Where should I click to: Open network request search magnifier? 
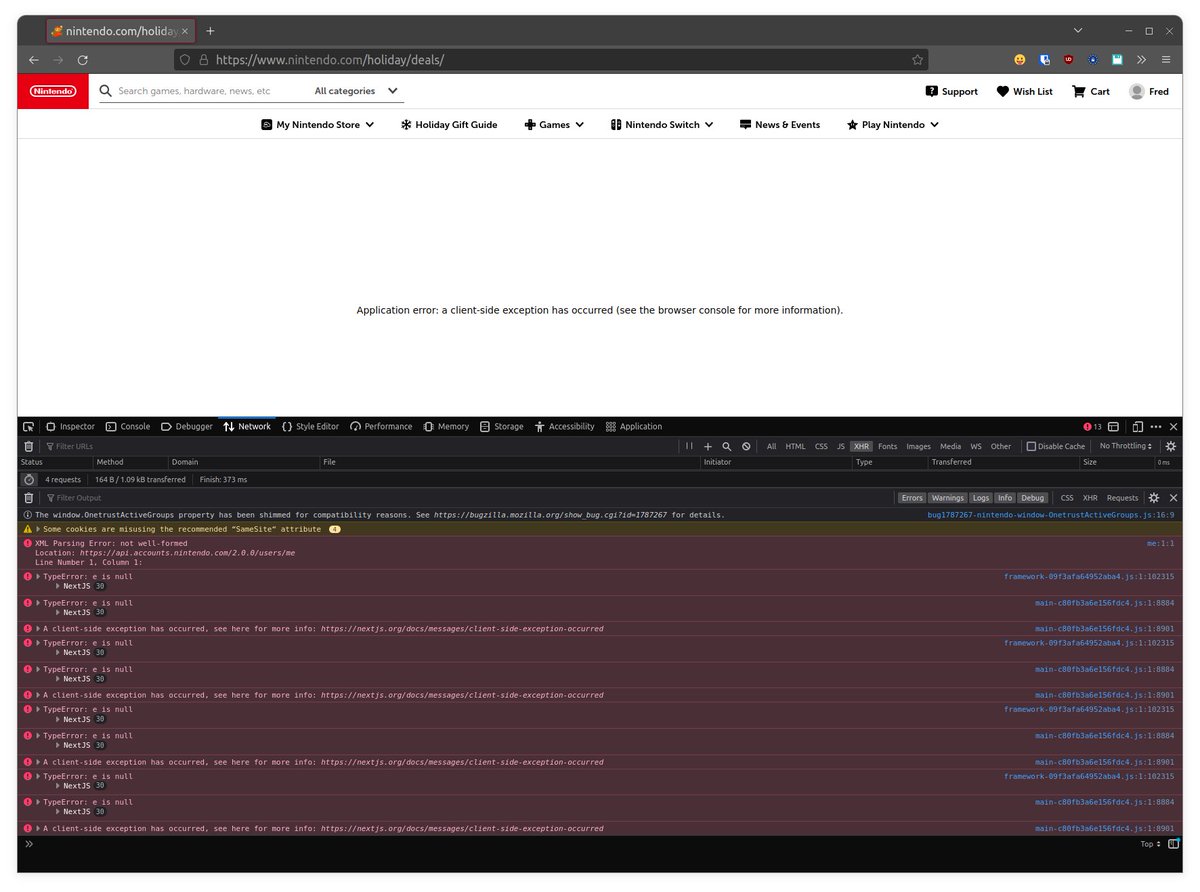pos(727,446)
